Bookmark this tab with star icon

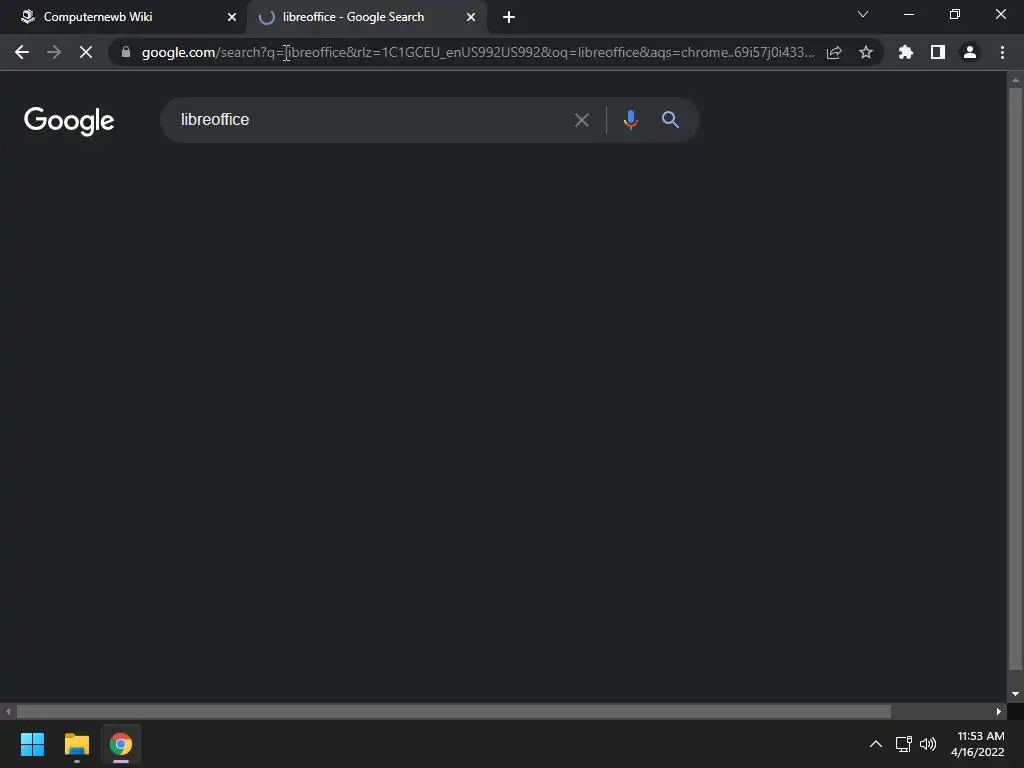[866, 52]
